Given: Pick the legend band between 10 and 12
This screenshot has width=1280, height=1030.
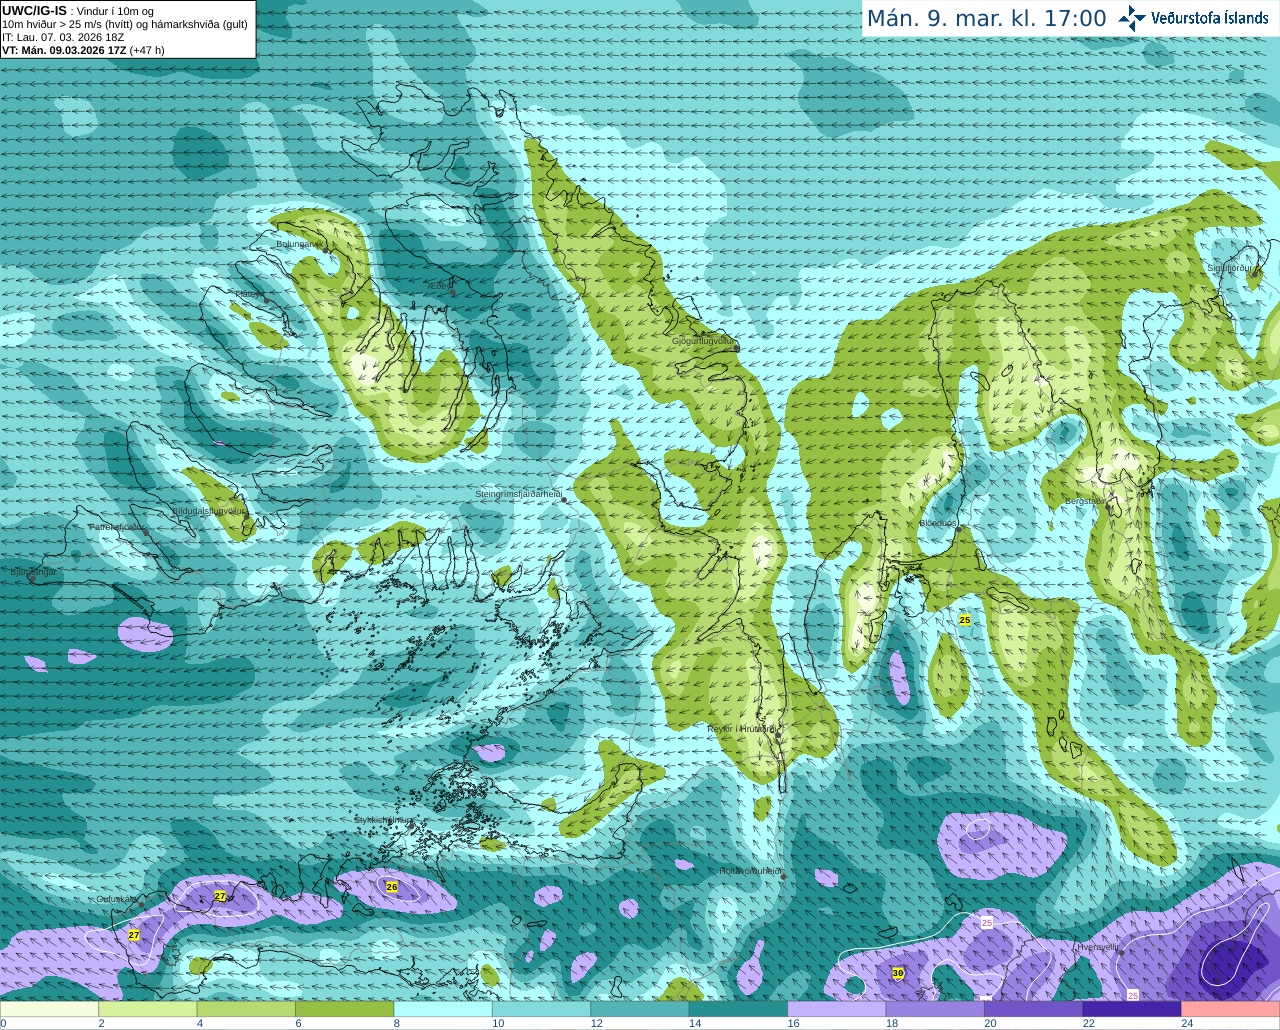Looking at the screenshot, I should click(x=541, y=1009).
